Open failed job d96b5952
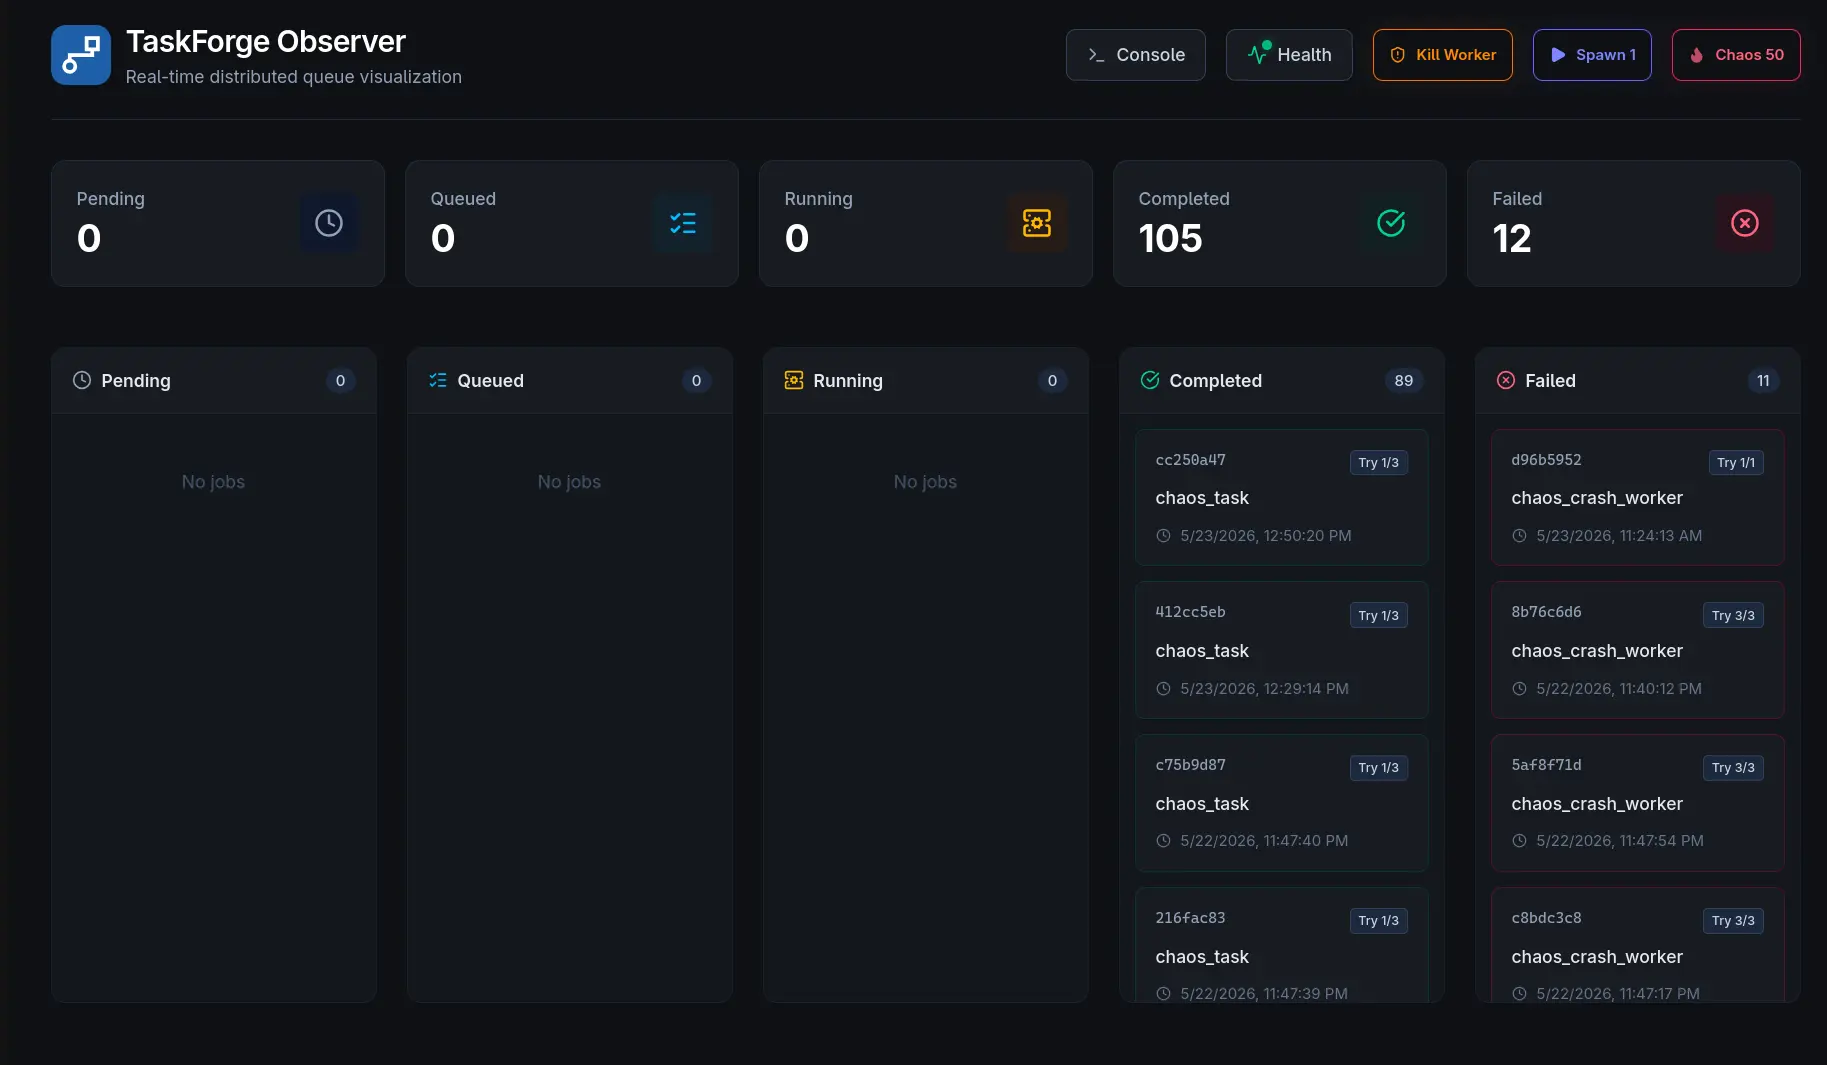The width and height of the screenshot is (1827, 1065). coord(1637,497)
